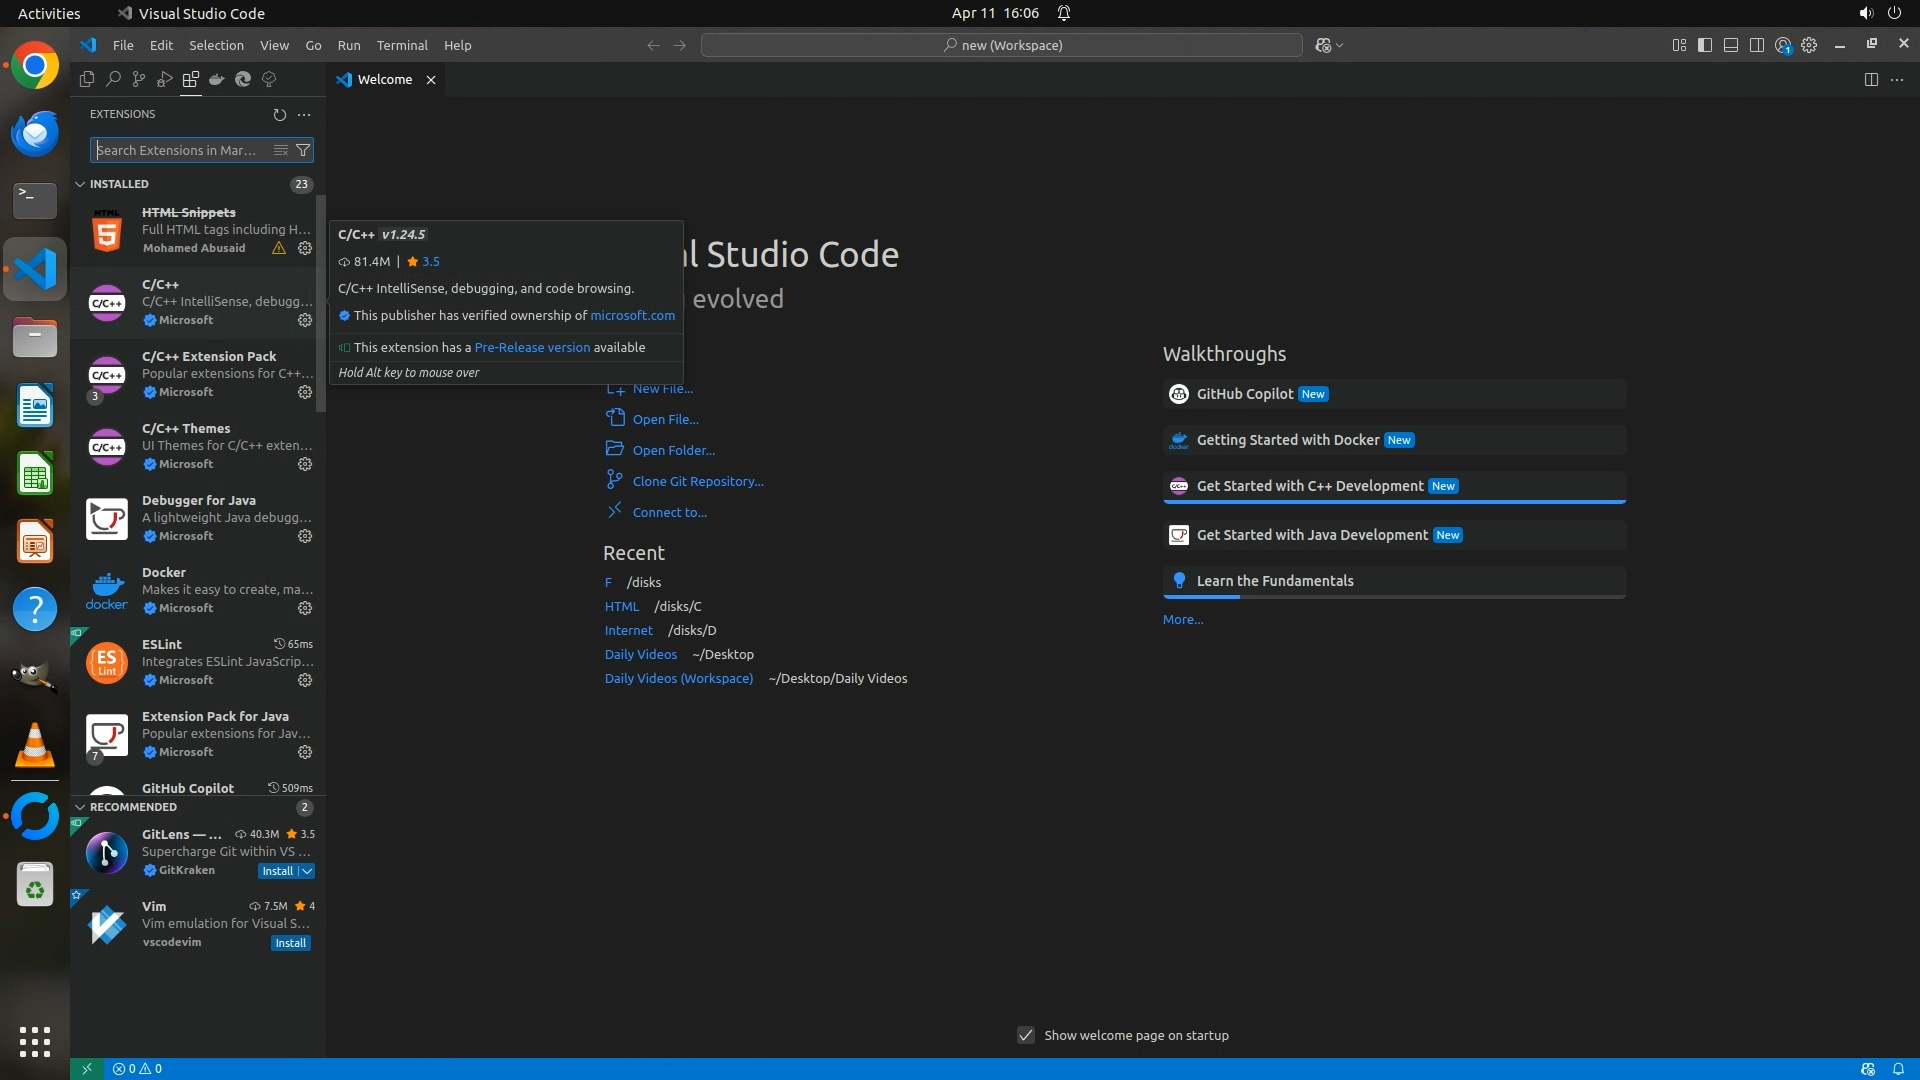
Task: Collapse the INSTALLED extensions section
Action: [80, 184]
